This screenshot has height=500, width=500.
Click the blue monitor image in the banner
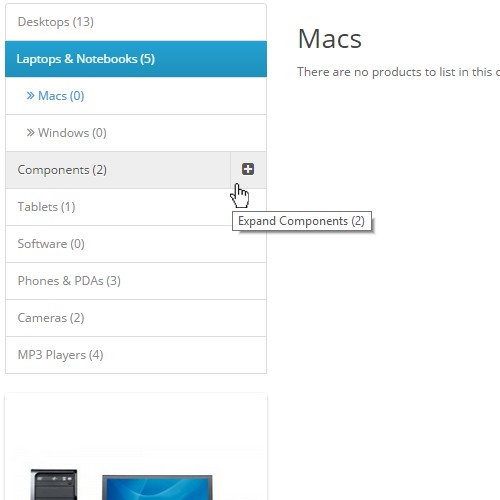[157, 487]
